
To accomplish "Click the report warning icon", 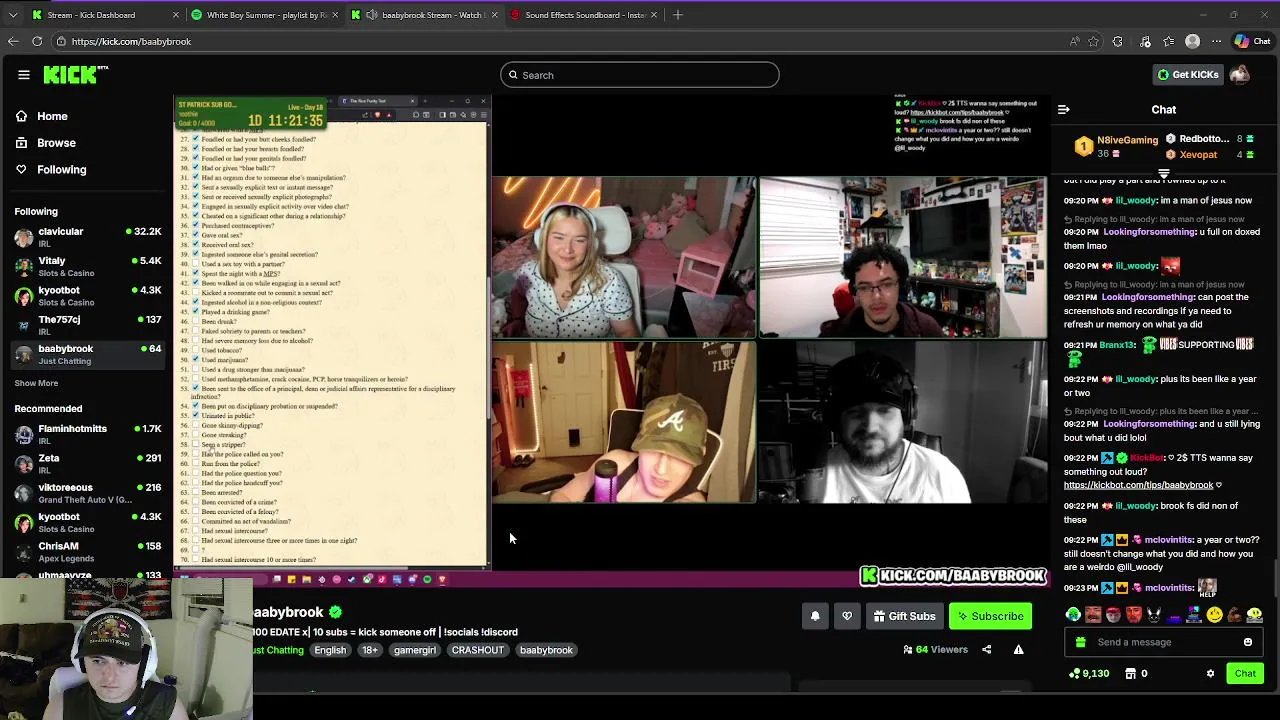I will (1018, 650).
